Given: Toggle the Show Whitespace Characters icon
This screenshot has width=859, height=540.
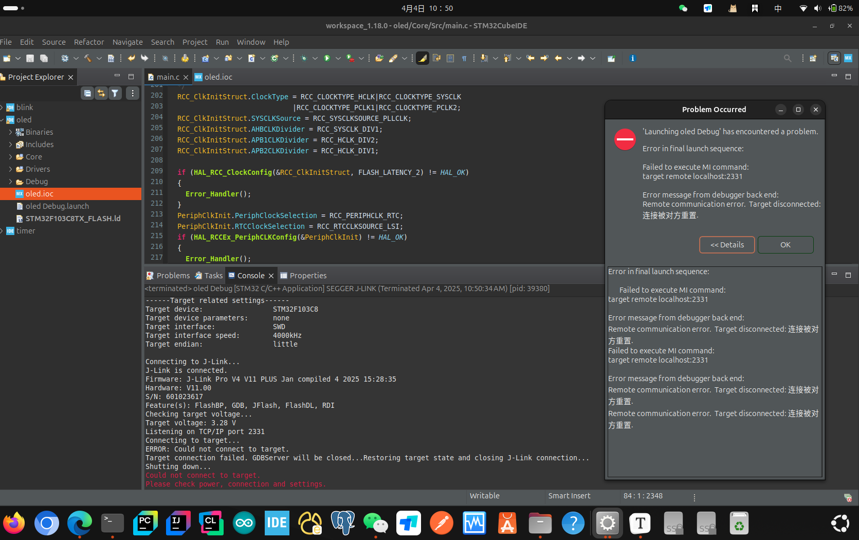Looking at the screenshot, I should click(x=464, y=58).
